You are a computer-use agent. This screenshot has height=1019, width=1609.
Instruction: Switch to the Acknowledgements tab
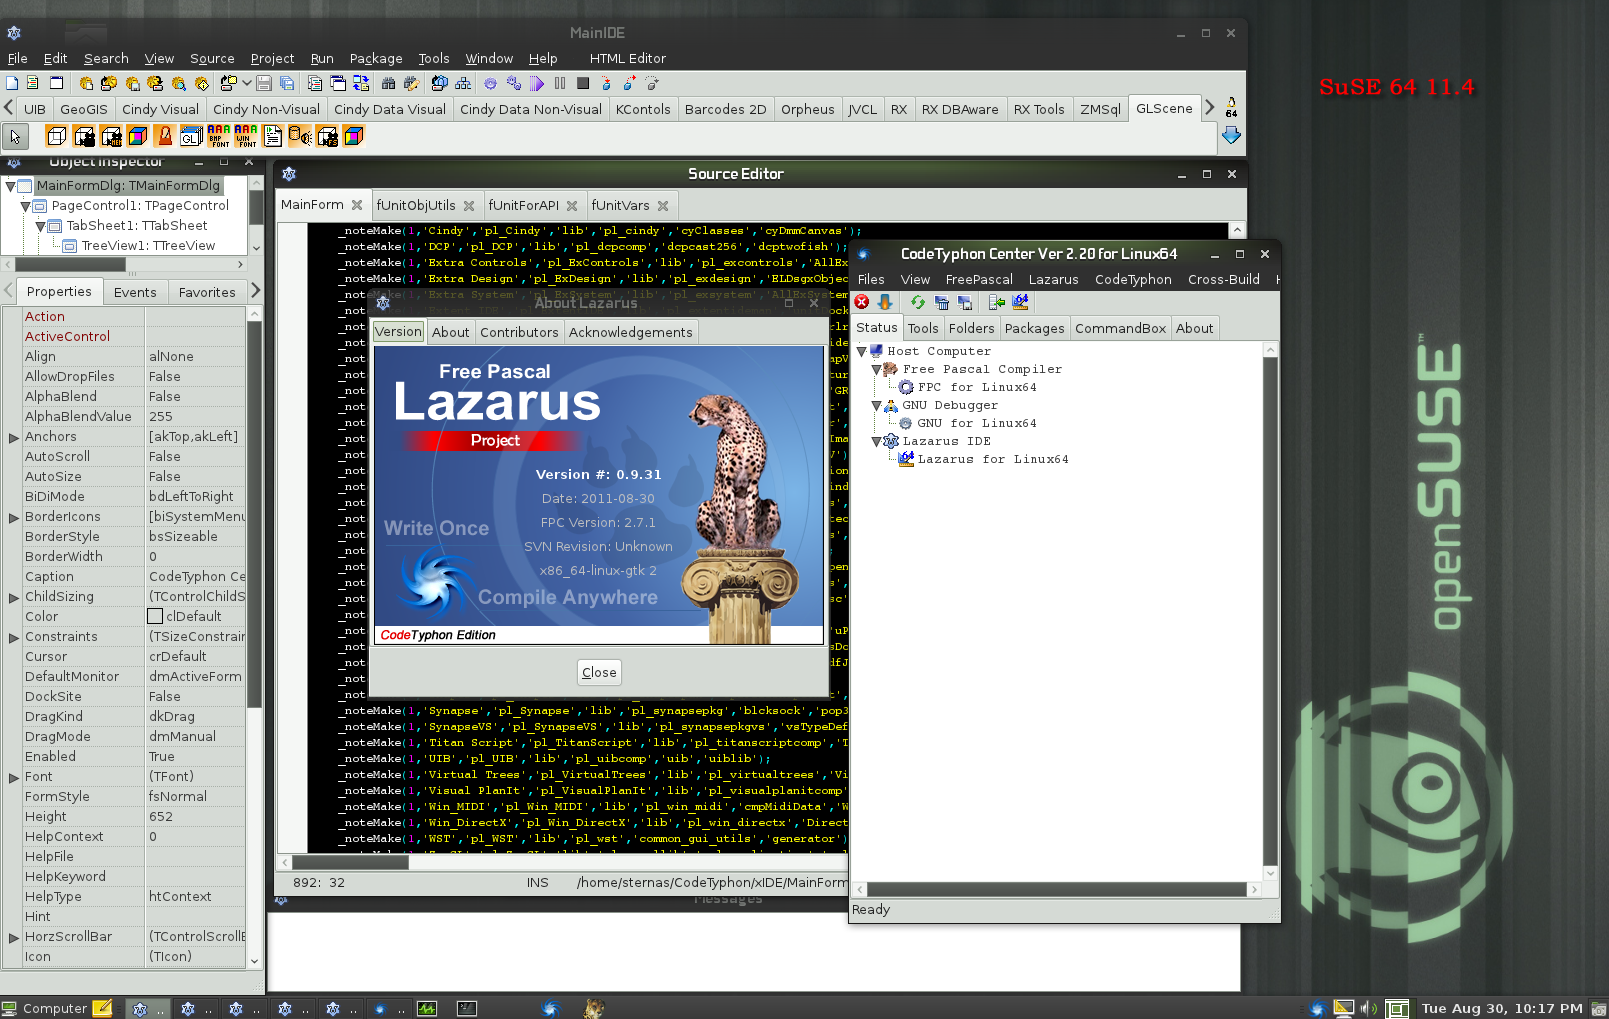(630, 332)
